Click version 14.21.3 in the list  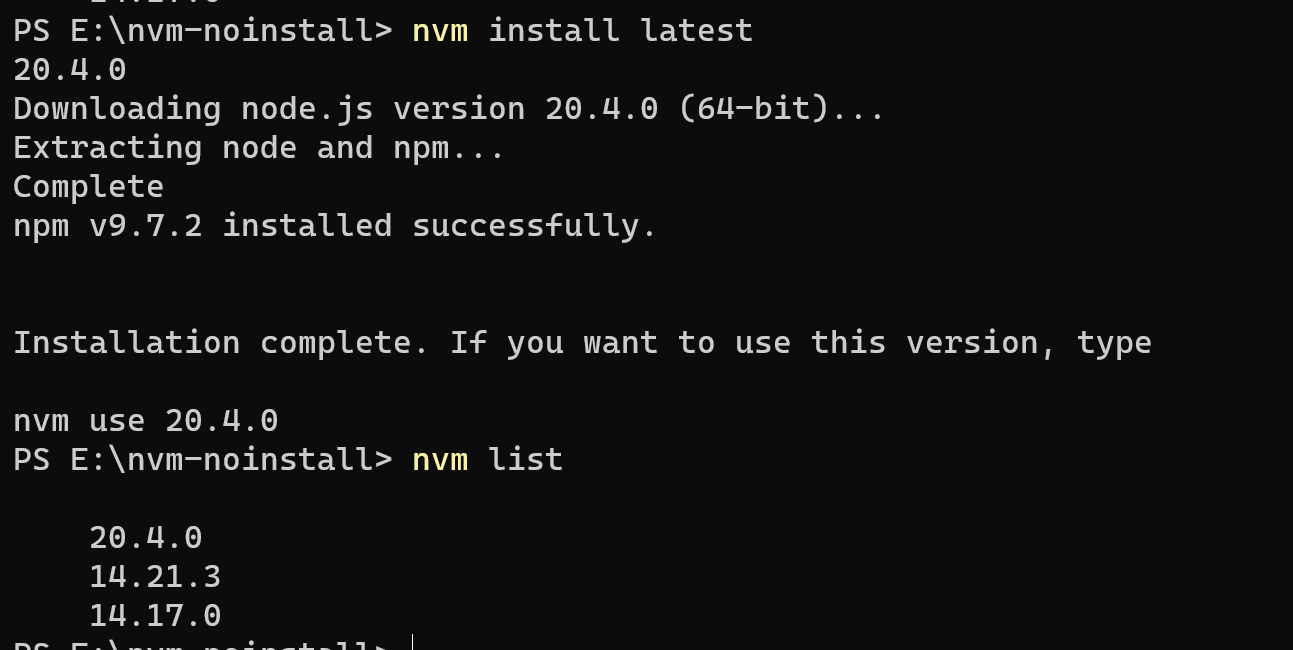tap(155, 577)
